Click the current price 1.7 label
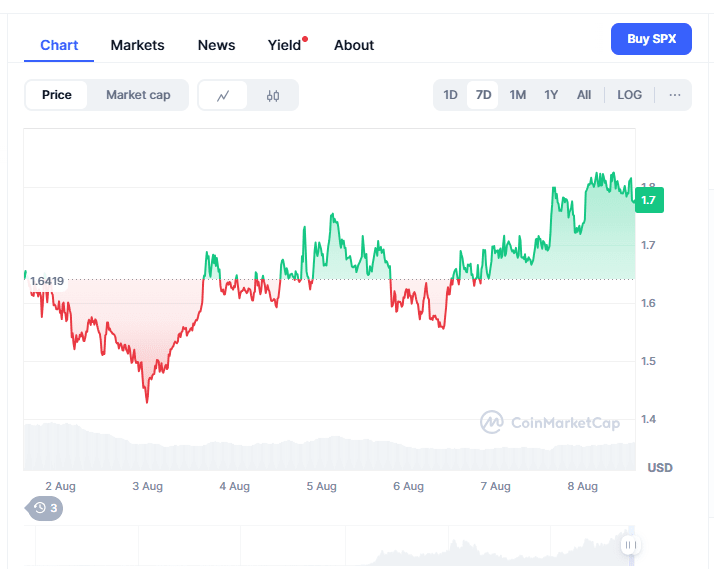714x569 pixels. pos(649,200)
